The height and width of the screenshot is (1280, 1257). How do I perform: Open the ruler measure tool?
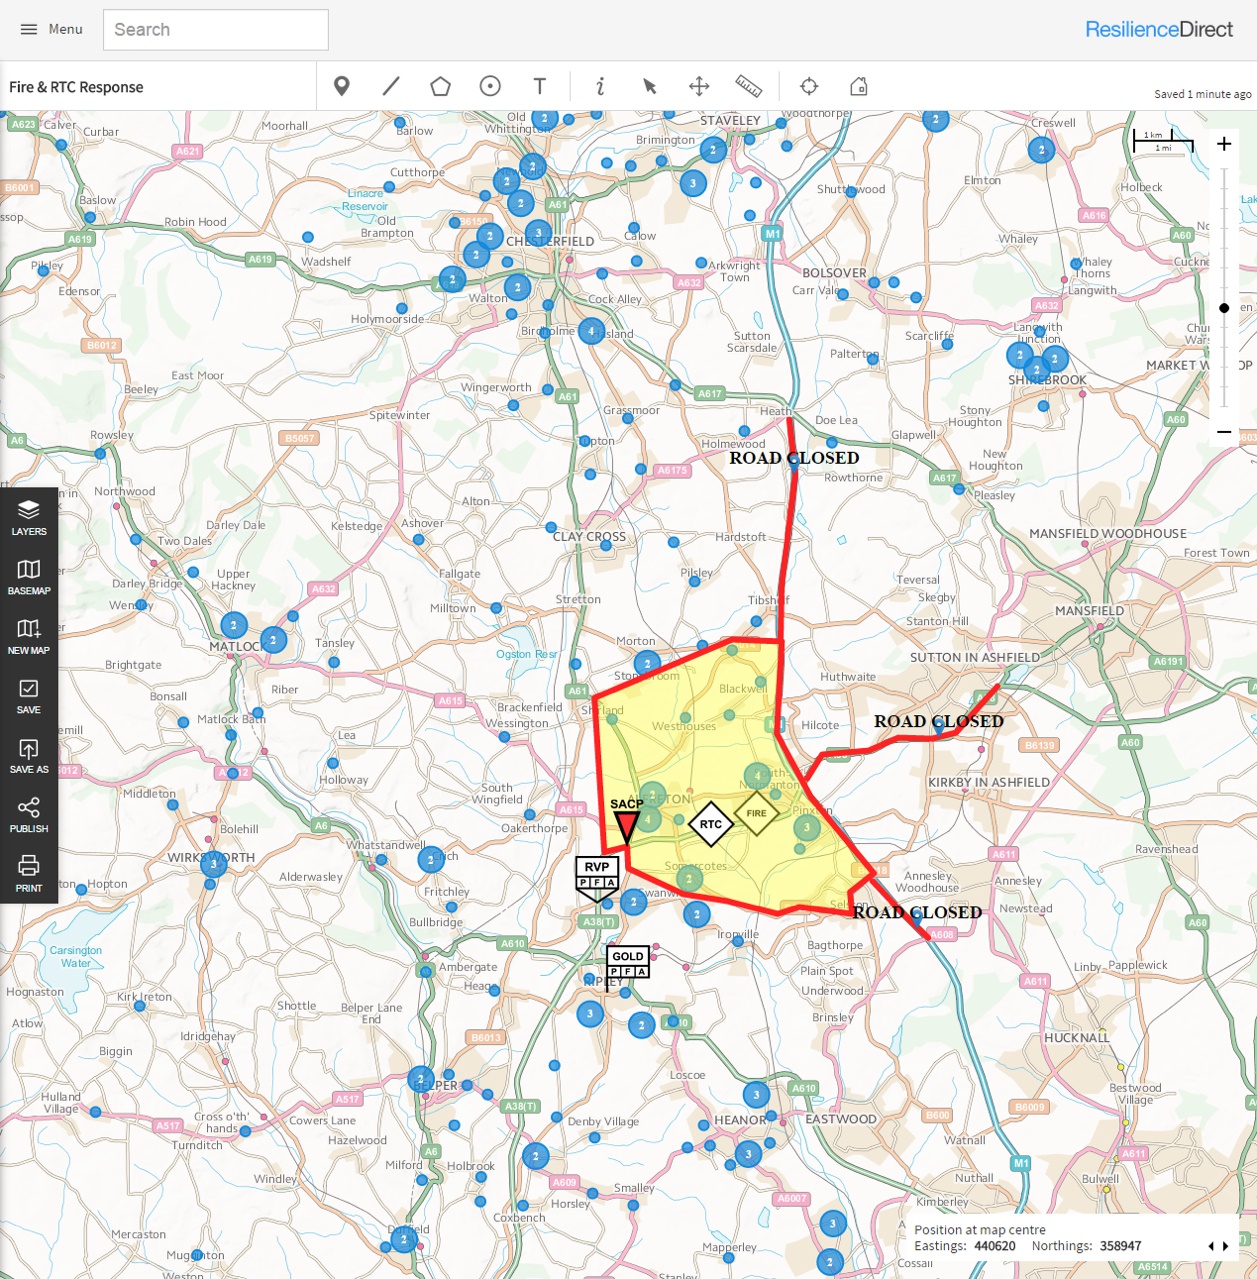point(749,86)
